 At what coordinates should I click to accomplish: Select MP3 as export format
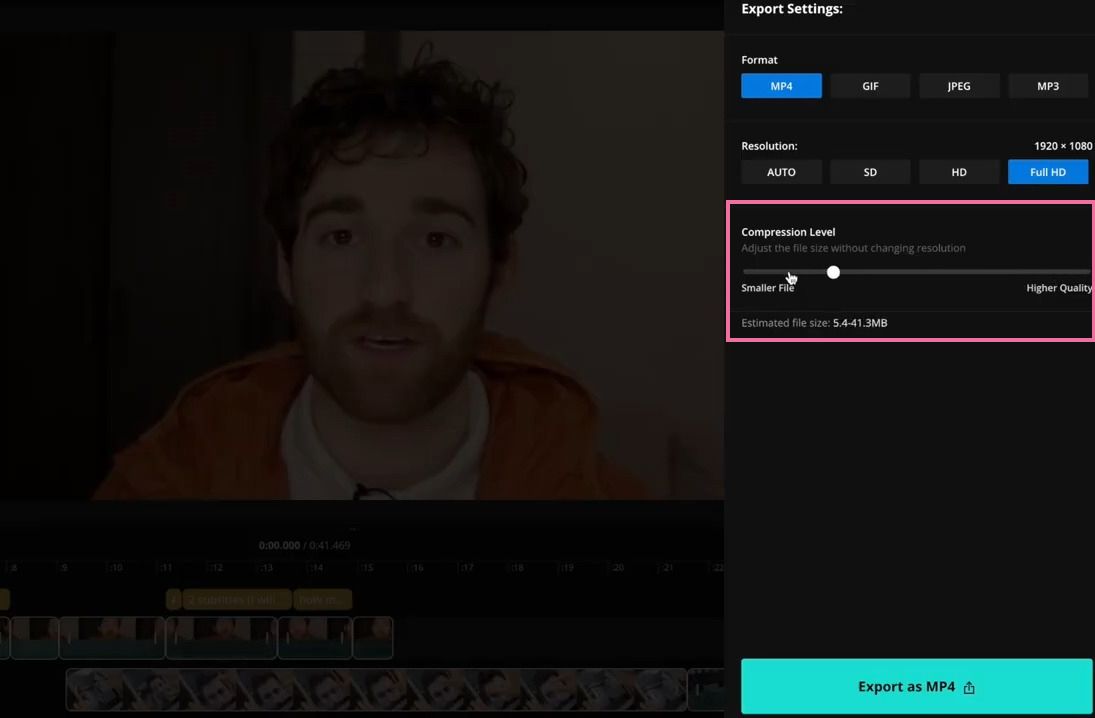pyautogui.click(x=1047, y=85)
